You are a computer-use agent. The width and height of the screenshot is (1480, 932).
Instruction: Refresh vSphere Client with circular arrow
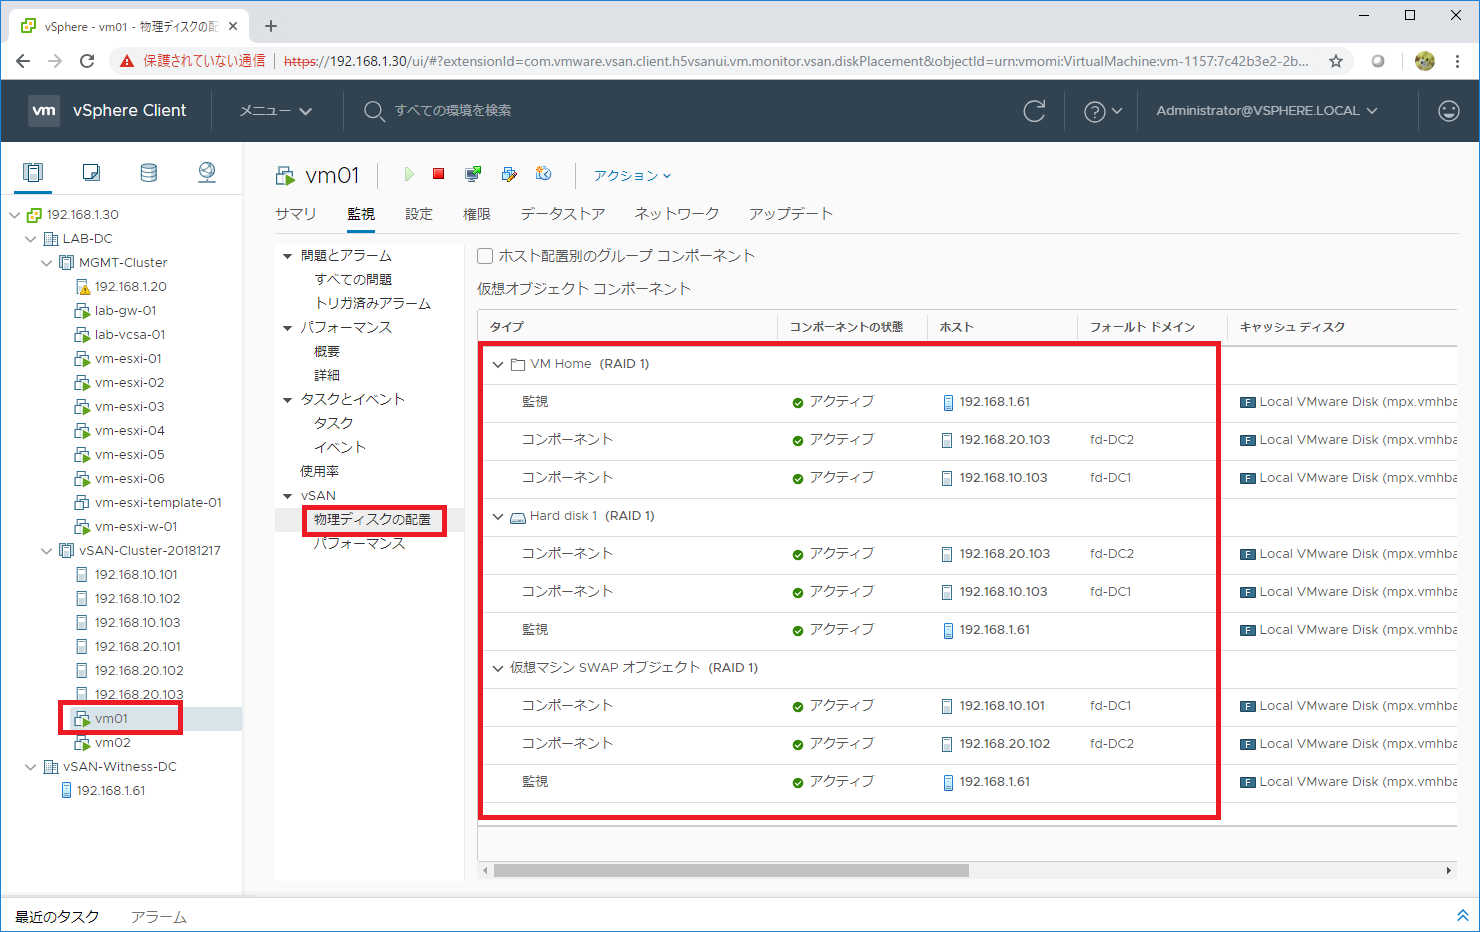coord(1034,111)
